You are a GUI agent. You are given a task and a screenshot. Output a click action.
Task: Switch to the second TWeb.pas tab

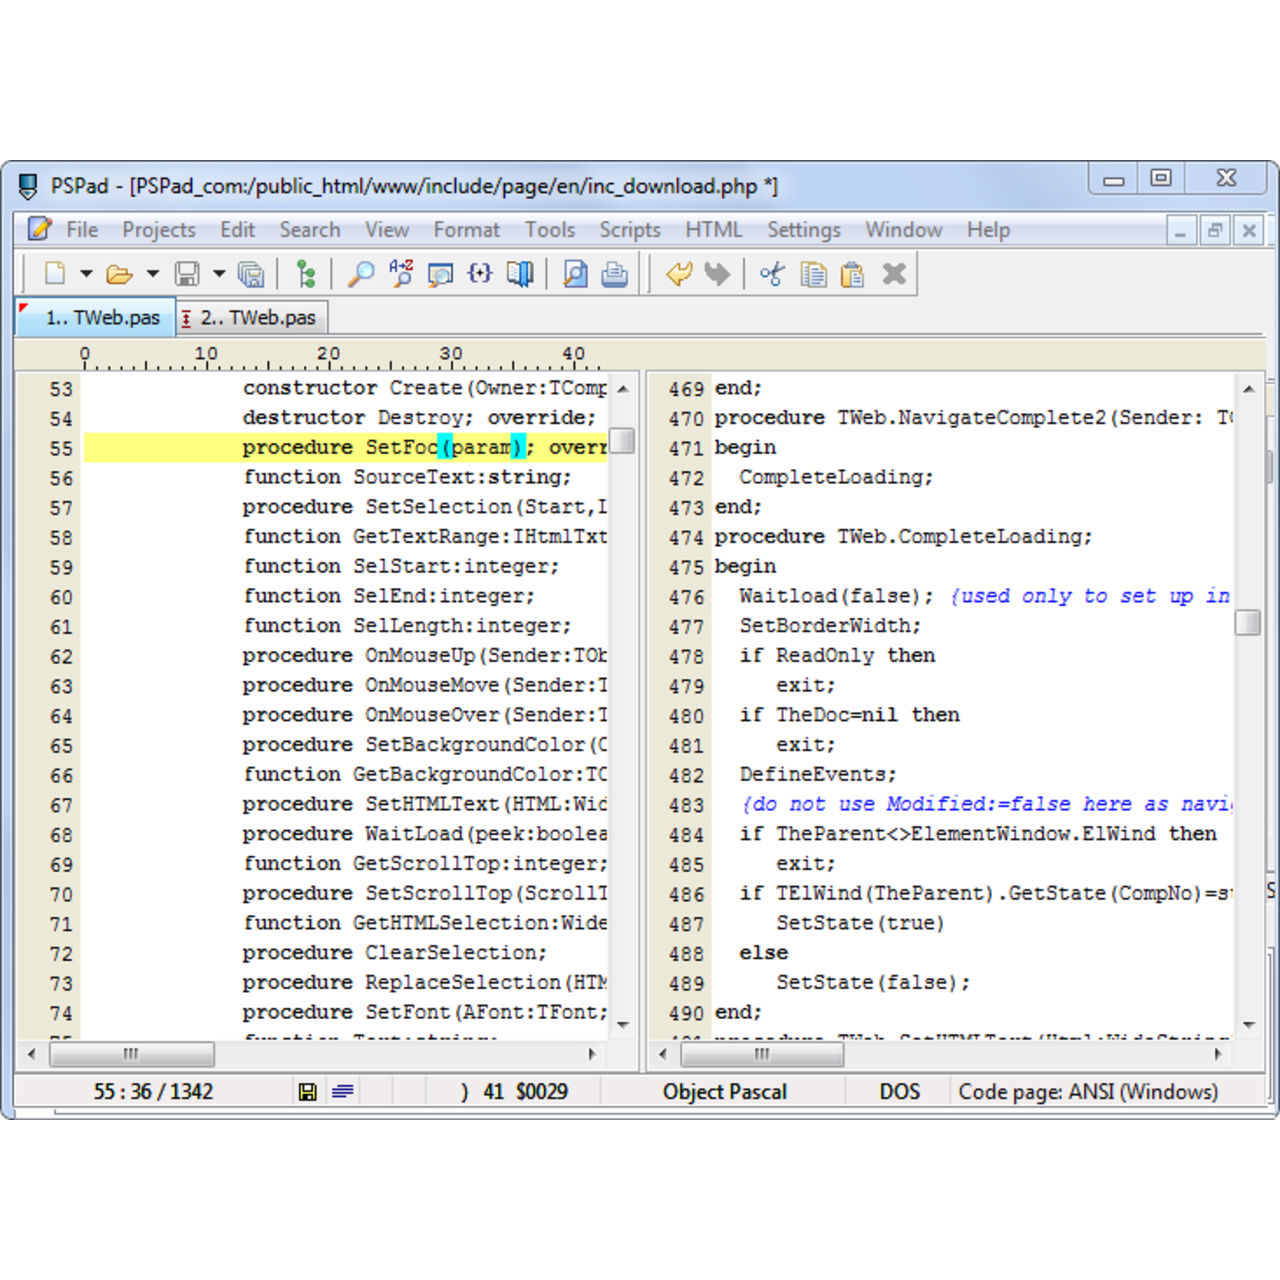(x=256, y=318)
